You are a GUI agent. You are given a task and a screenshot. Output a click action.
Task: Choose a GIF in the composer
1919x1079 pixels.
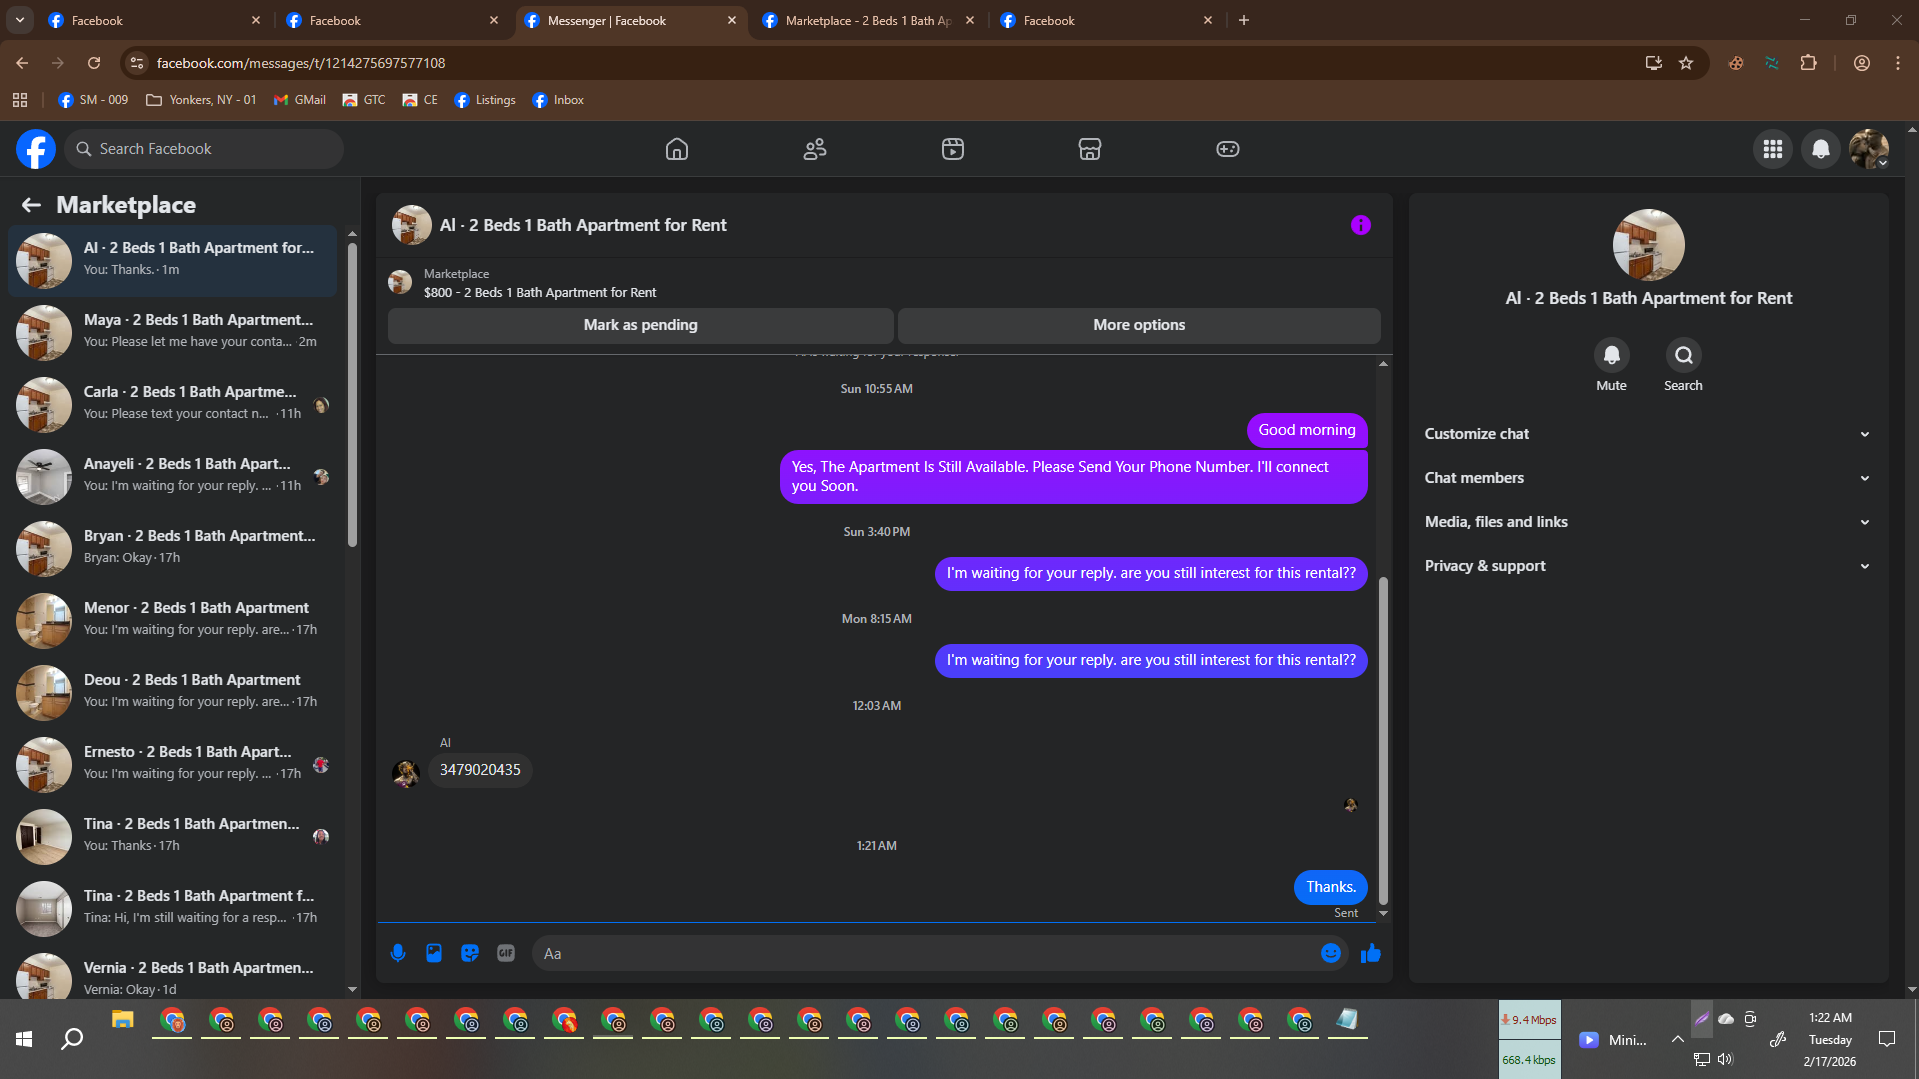[x=506, y=953]
